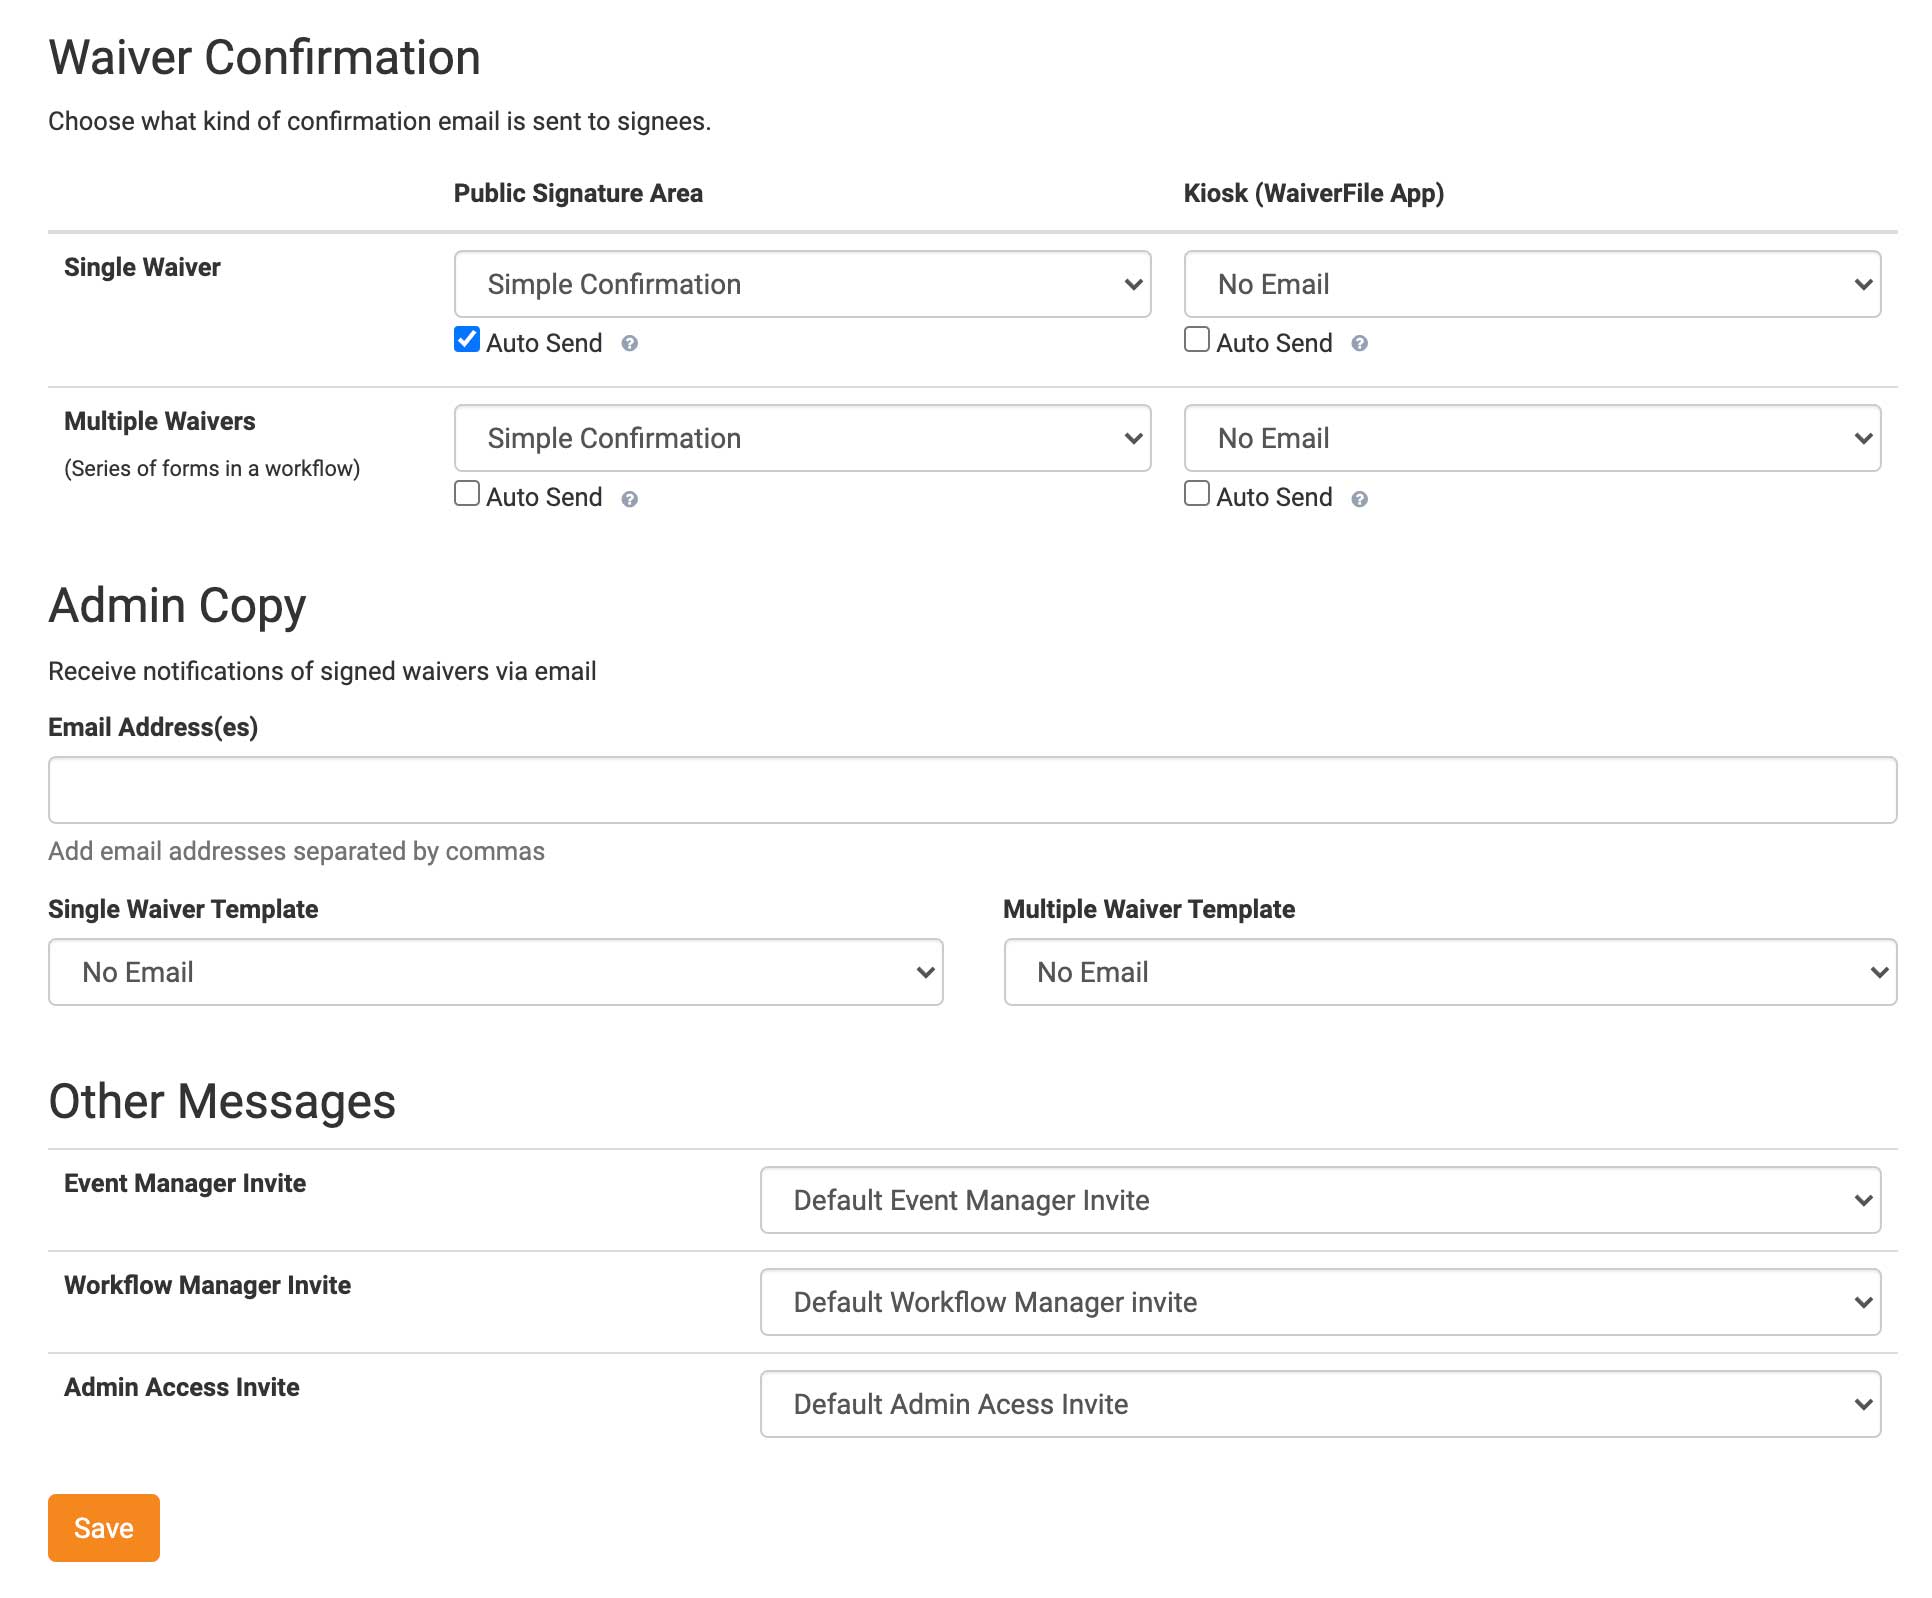Image resolution: width=1932 pixels, height=1598 pixels.
Task: Open Workflow Manager Invite template dropdown
Action: (x=1320, y=1302)
